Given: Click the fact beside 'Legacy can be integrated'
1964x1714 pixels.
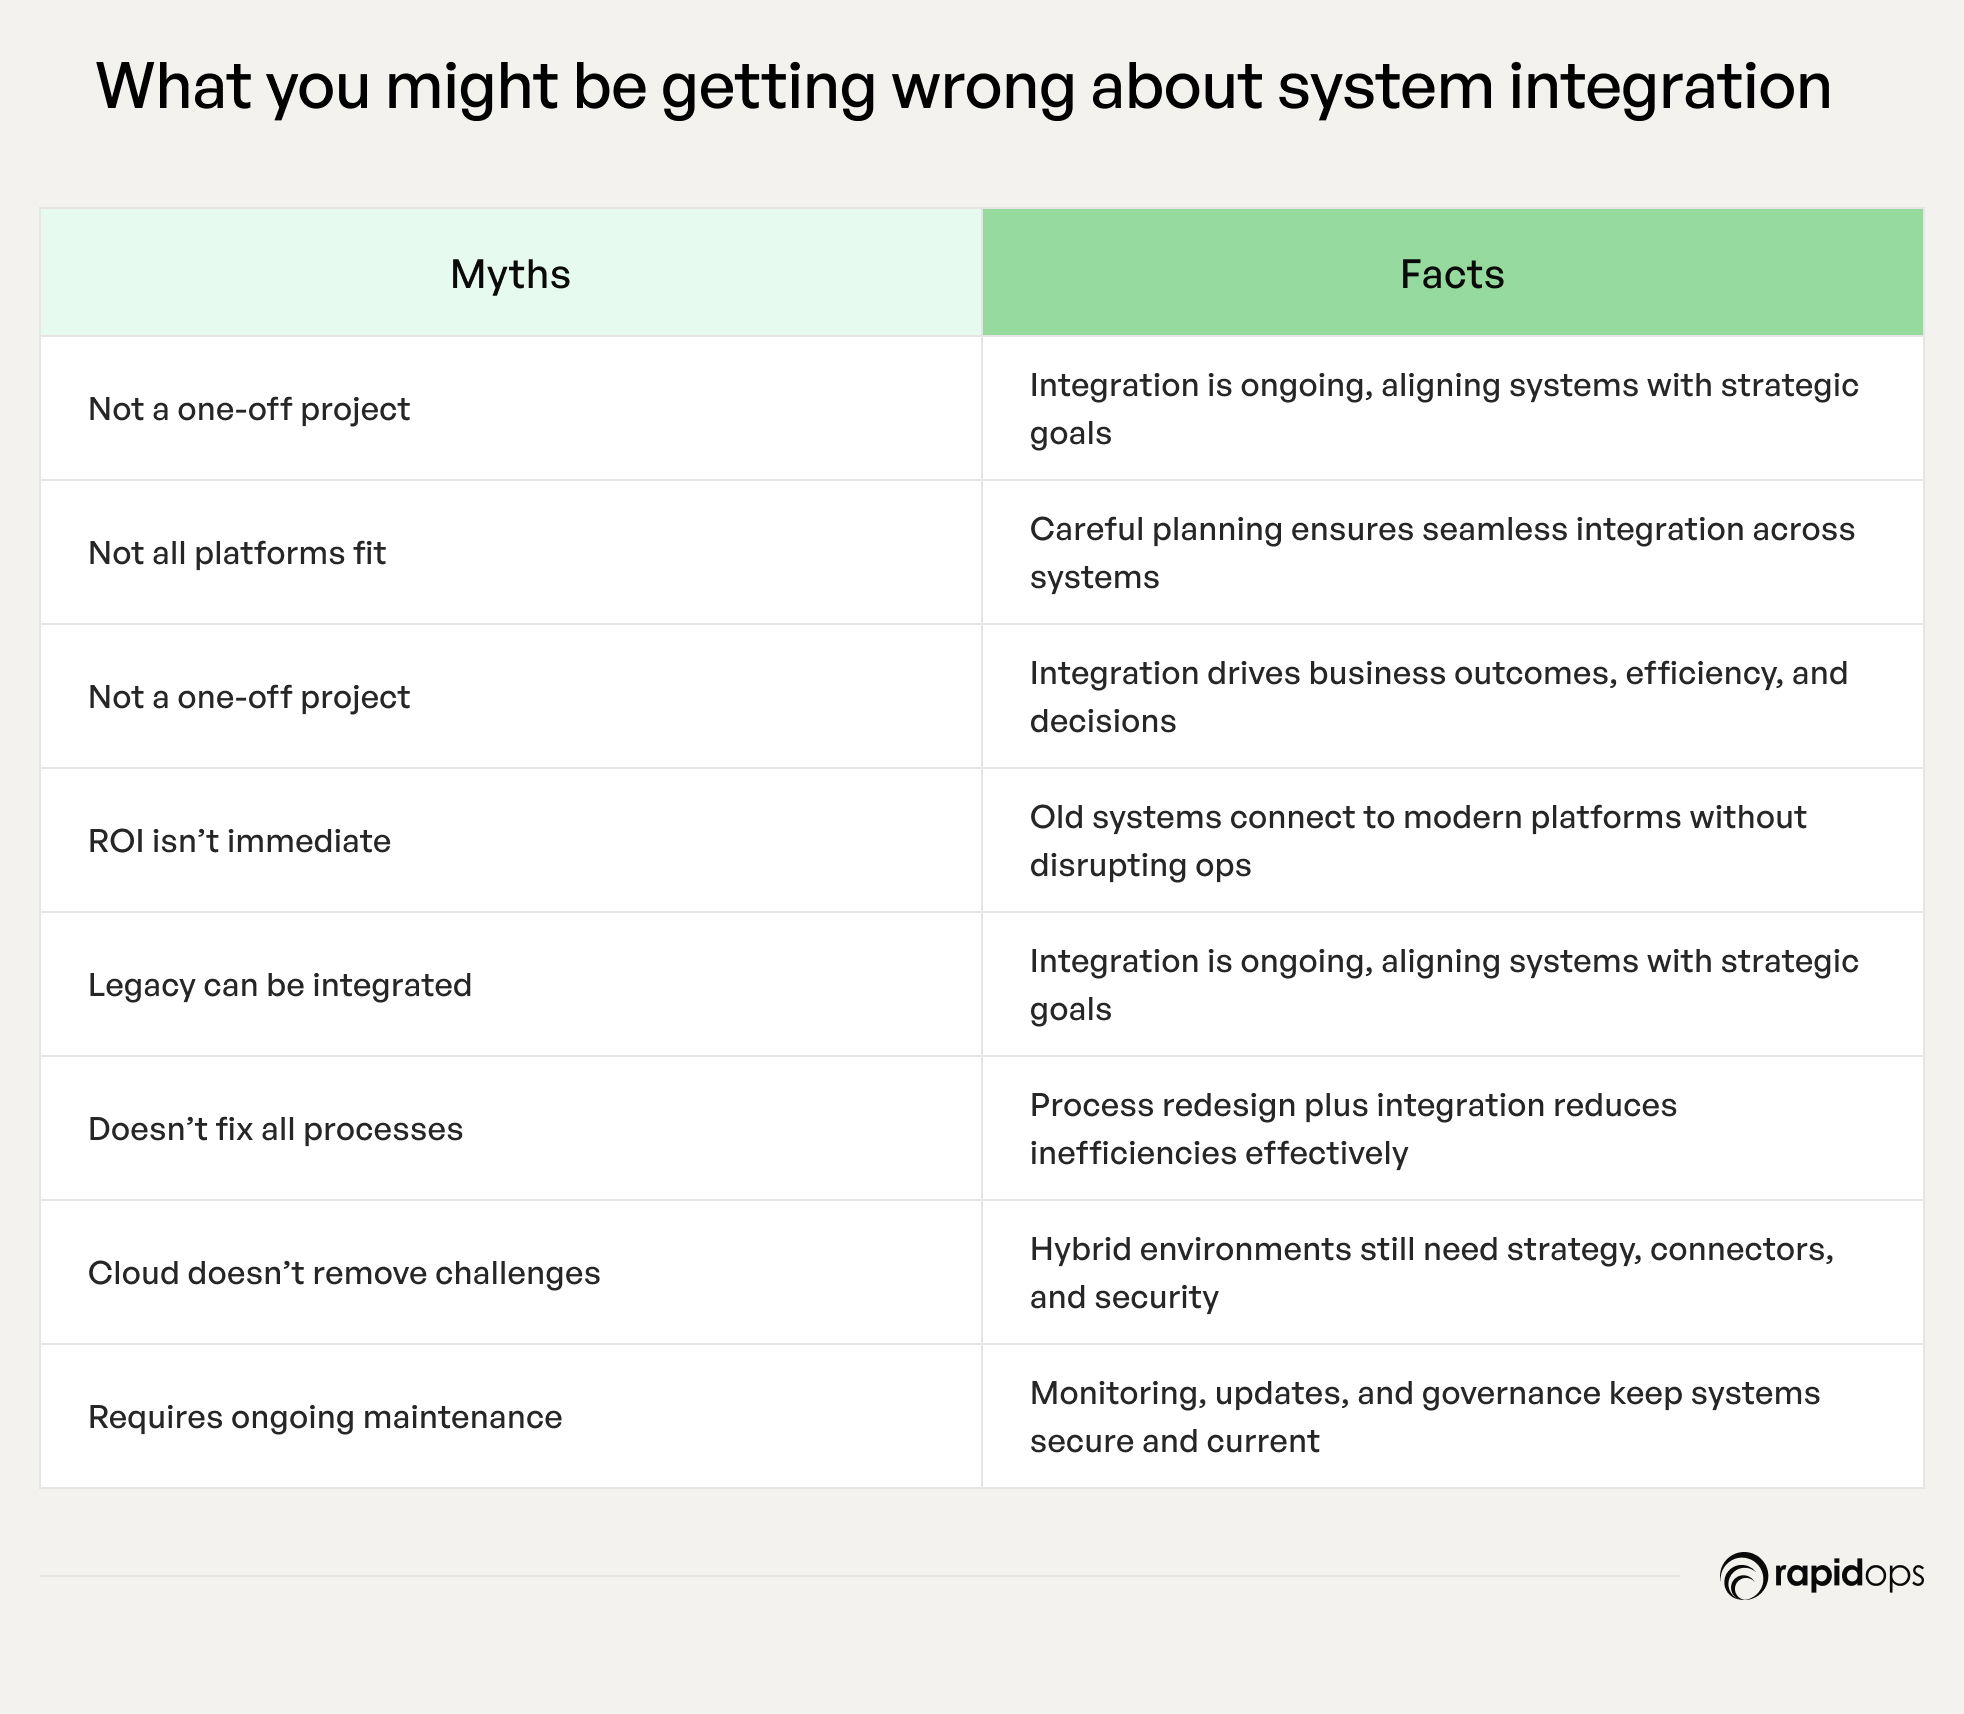Looking at the screenshot, I should (x=1443, y=985).
